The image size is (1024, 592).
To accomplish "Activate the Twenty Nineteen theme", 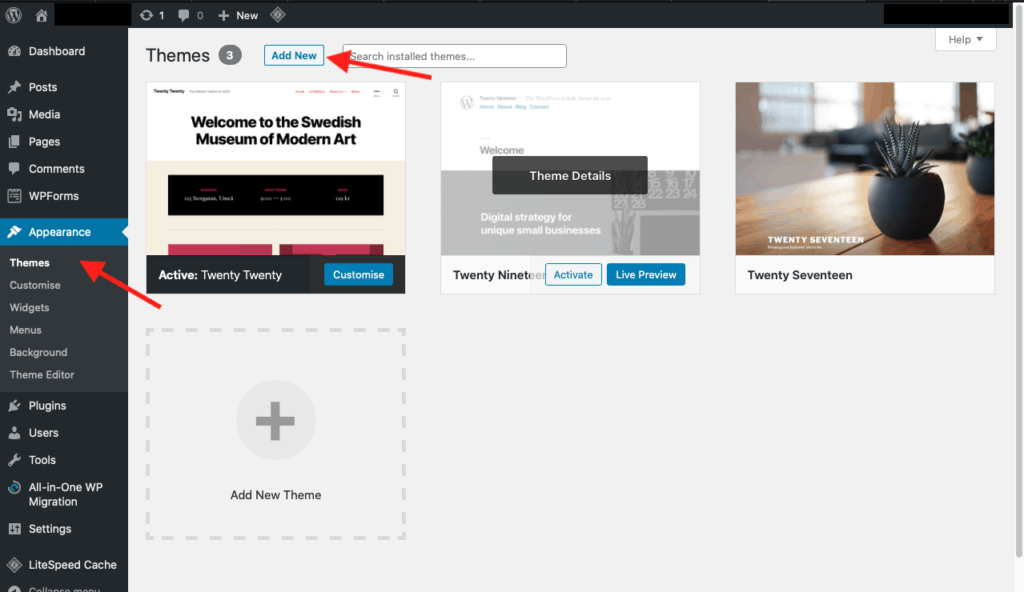I will (x=573, y=274).
